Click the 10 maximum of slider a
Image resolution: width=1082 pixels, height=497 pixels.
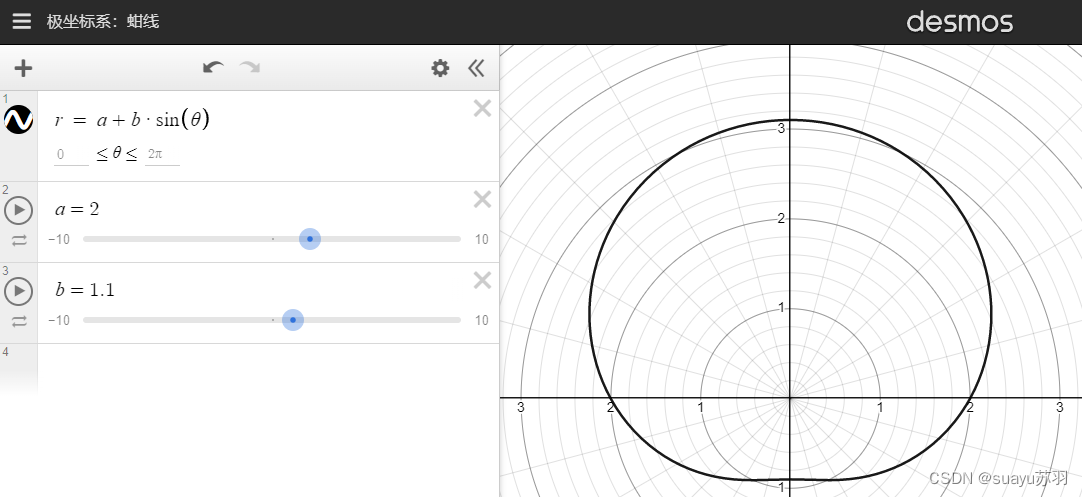(x=482, y=240)
